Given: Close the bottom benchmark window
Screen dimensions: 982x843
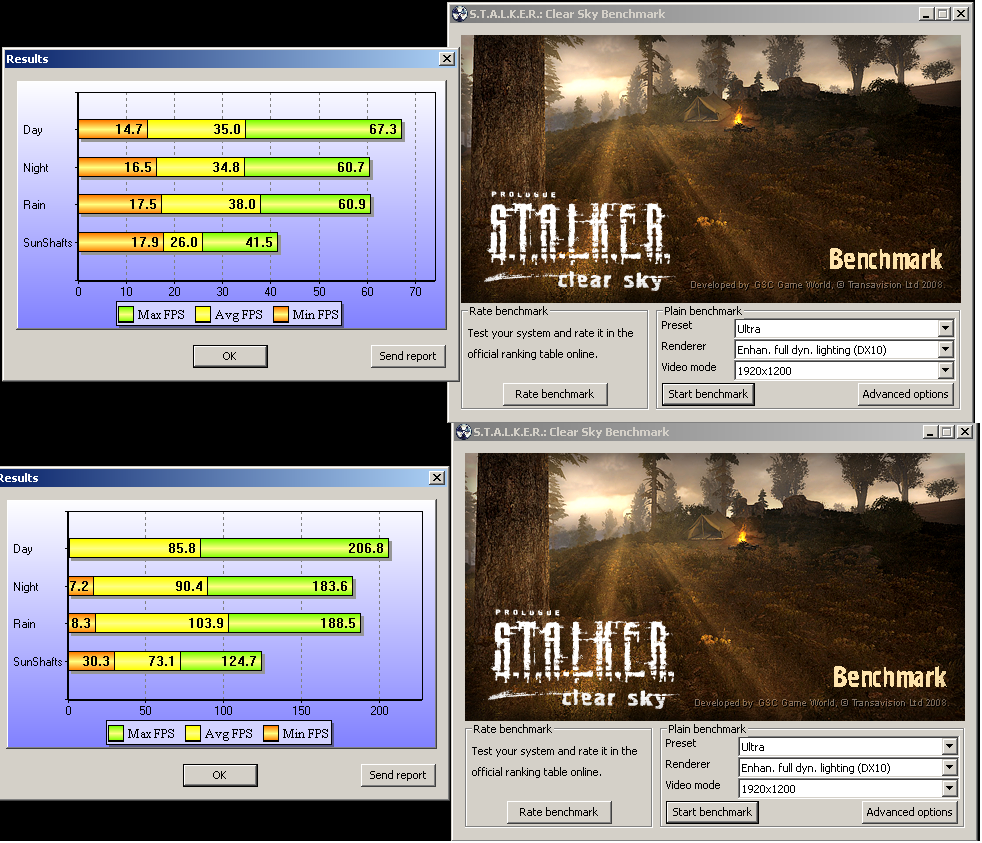Looking at the screenshot, I should click(964, 432).
